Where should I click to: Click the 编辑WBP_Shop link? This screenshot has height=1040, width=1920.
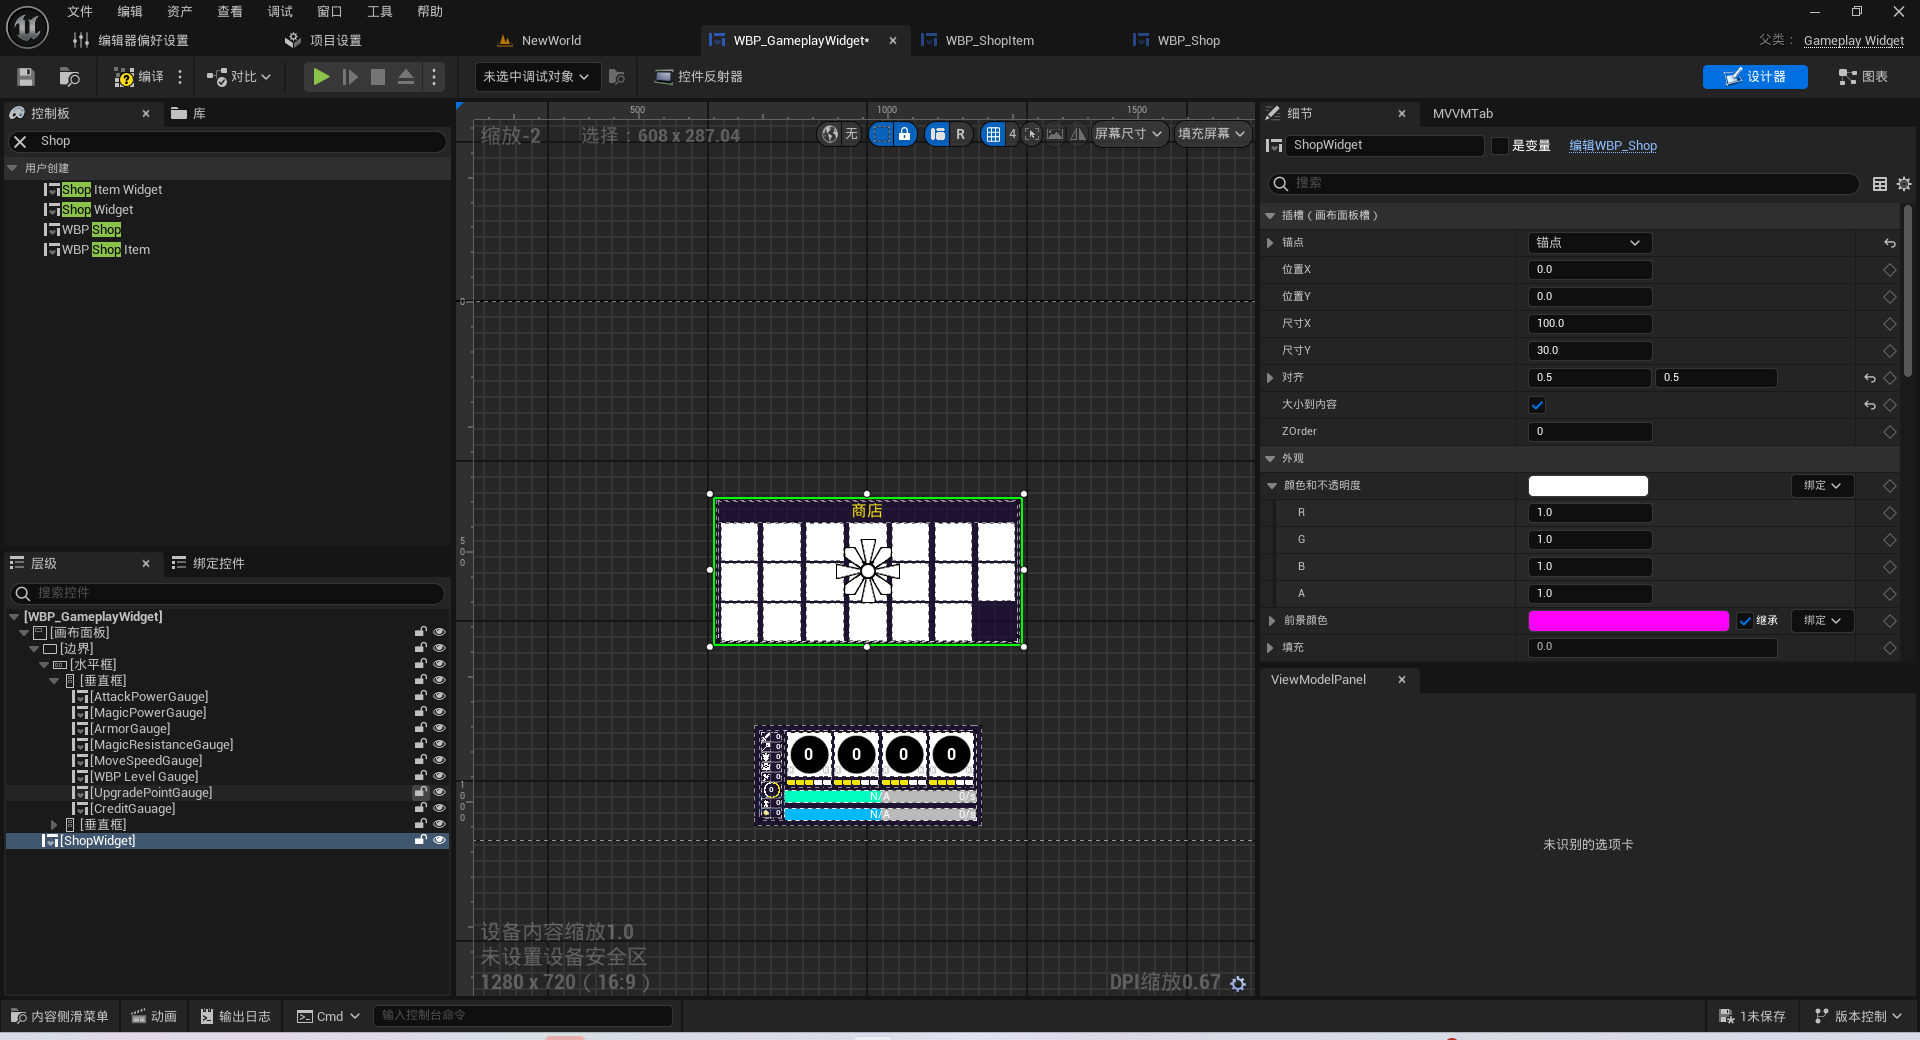1613,146
